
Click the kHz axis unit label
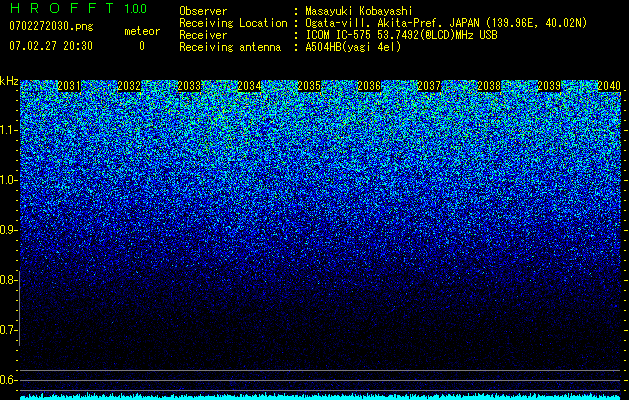(9, 81)
